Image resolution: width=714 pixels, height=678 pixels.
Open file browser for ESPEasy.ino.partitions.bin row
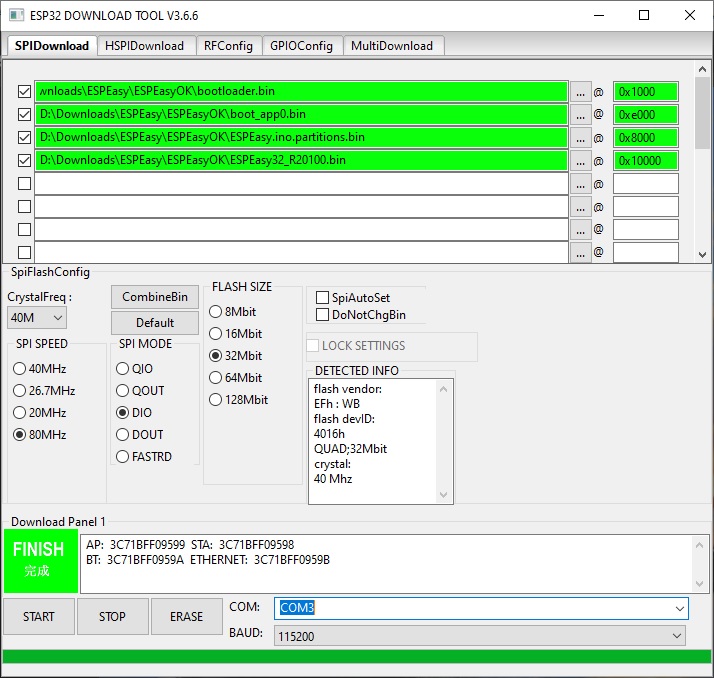click(x=581, y=138)
